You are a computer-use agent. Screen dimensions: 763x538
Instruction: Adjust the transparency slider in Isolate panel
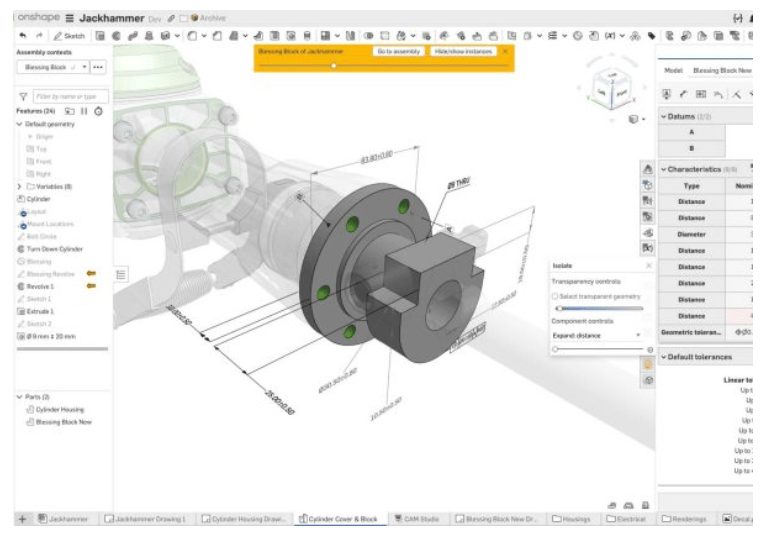pyautogui.click(x=559, y=309)
